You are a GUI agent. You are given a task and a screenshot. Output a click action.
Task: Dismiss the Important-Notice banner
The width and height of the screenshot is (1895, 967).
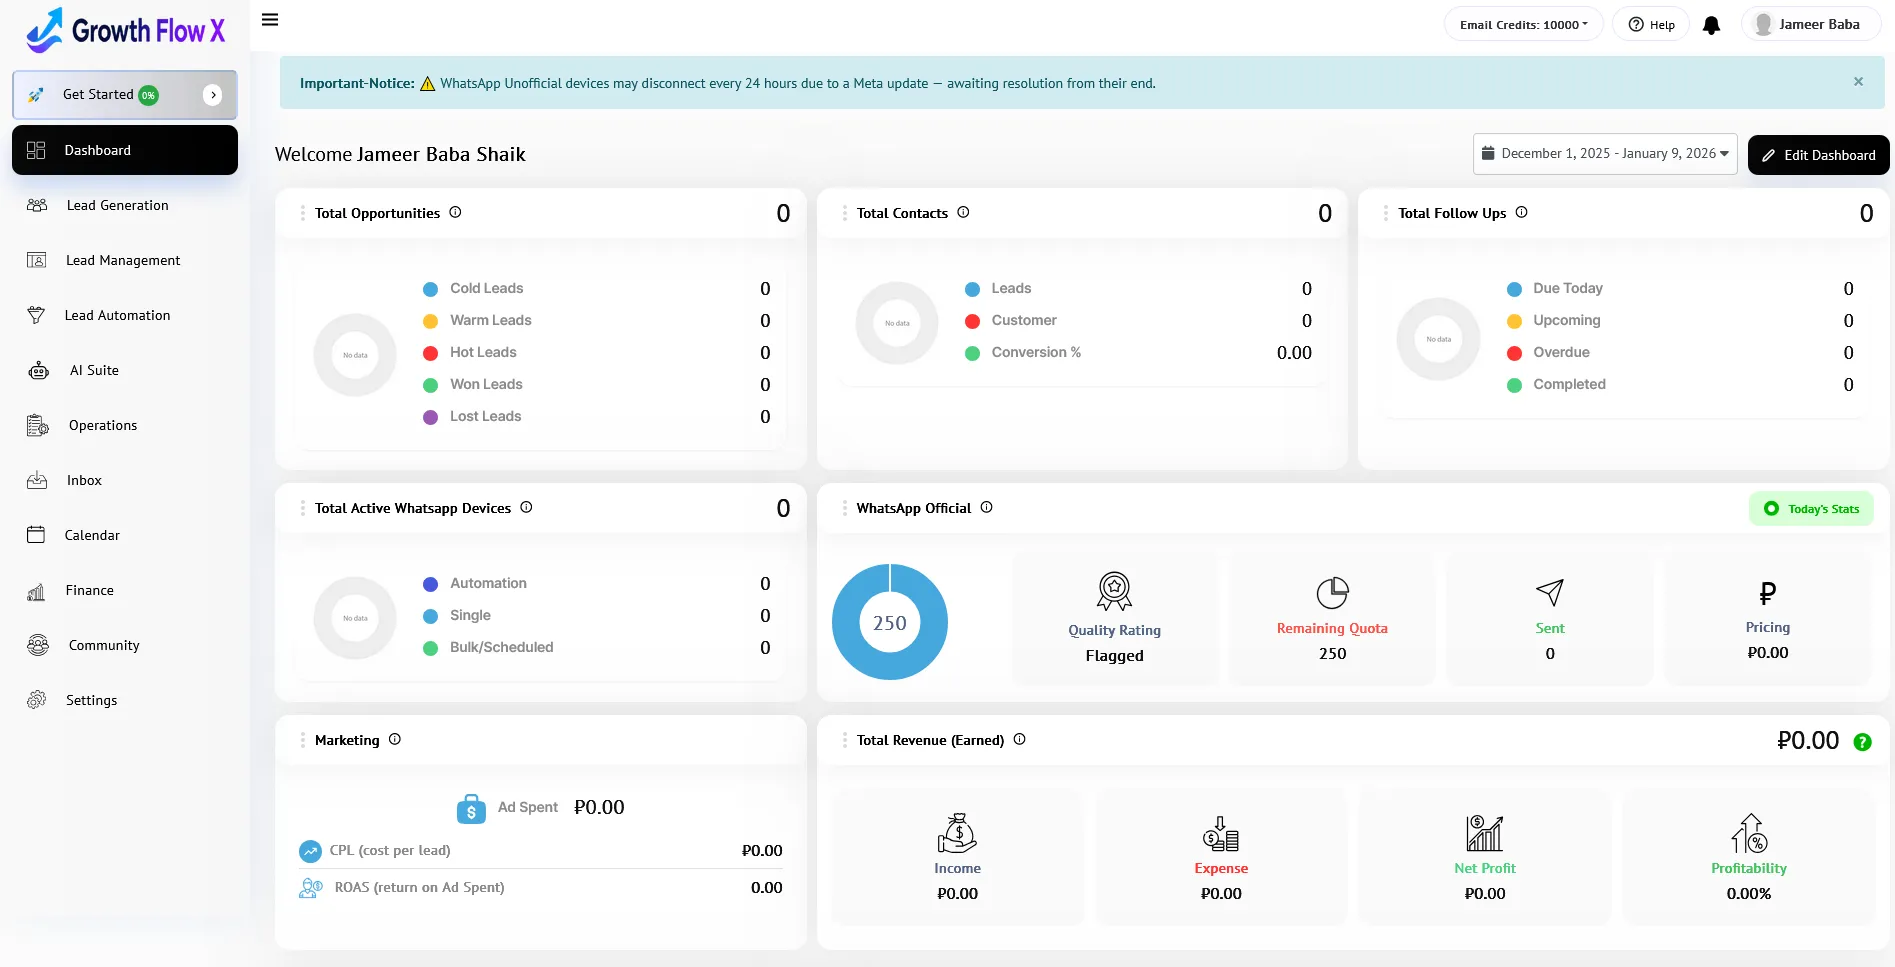point(1858,82)
